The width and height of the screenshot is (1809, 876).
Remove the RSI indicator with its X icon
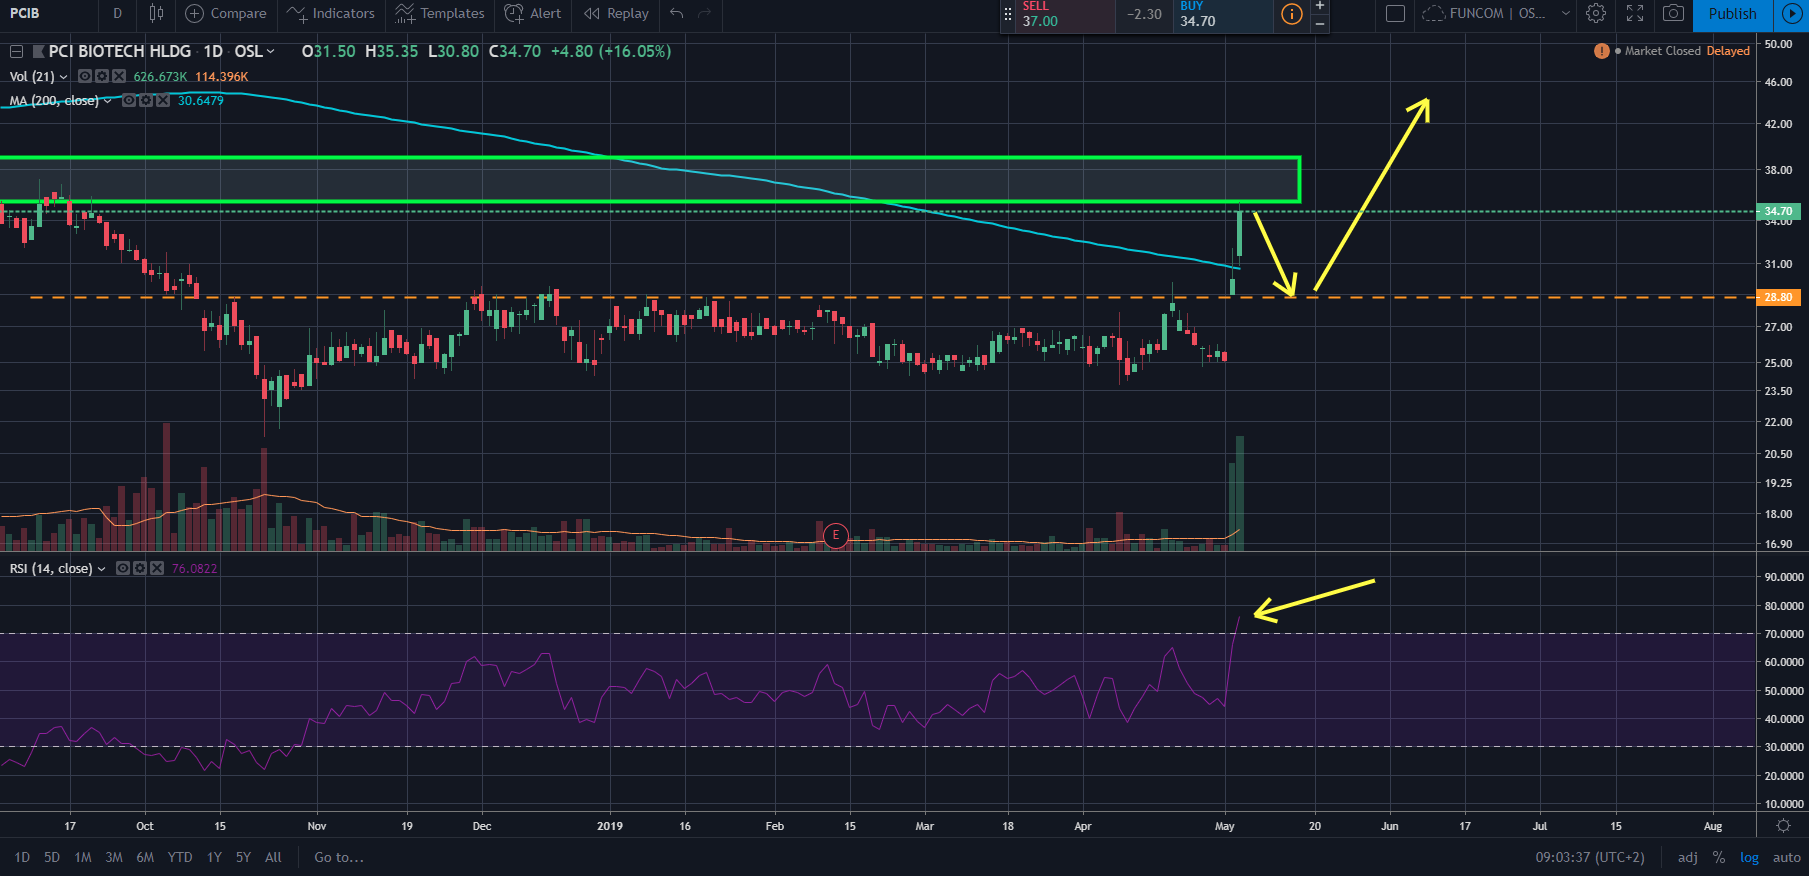pos(157,568)
